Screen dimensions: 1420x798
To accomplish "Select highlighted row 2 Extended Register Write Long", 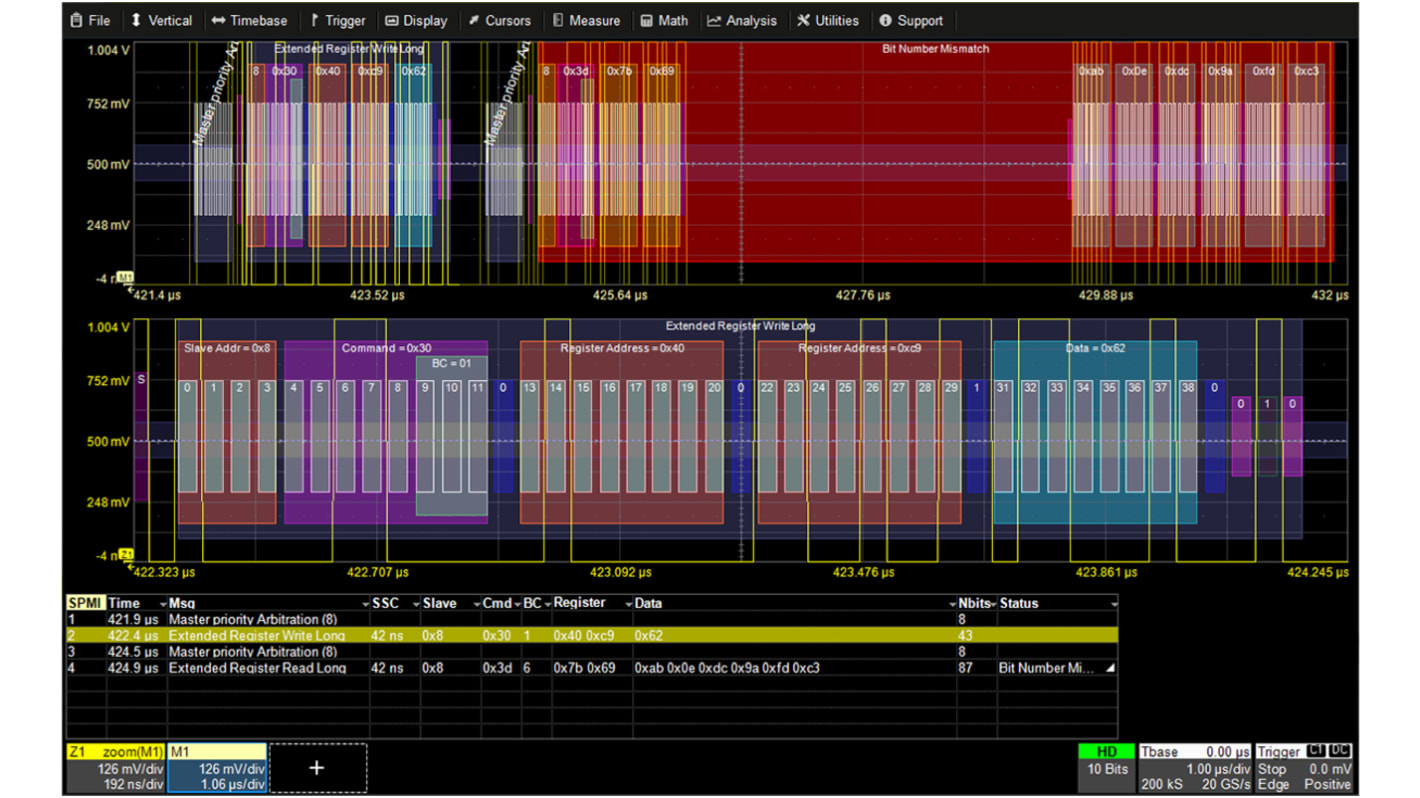I will pos(590,635).
